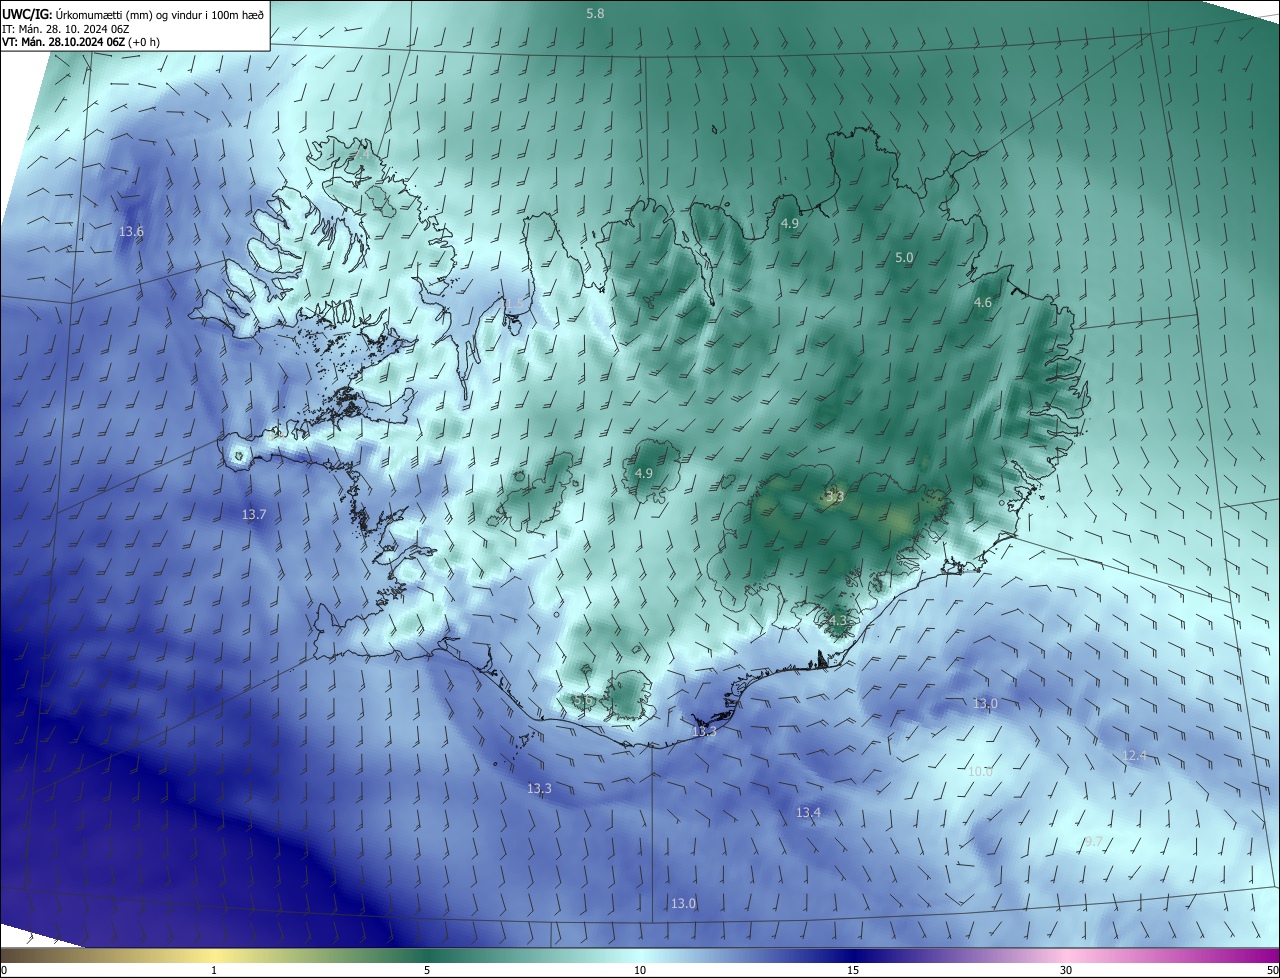Click the 5.8 value label on the map
This screenshot has width=1280, height=978.
(x=595, y=13)
